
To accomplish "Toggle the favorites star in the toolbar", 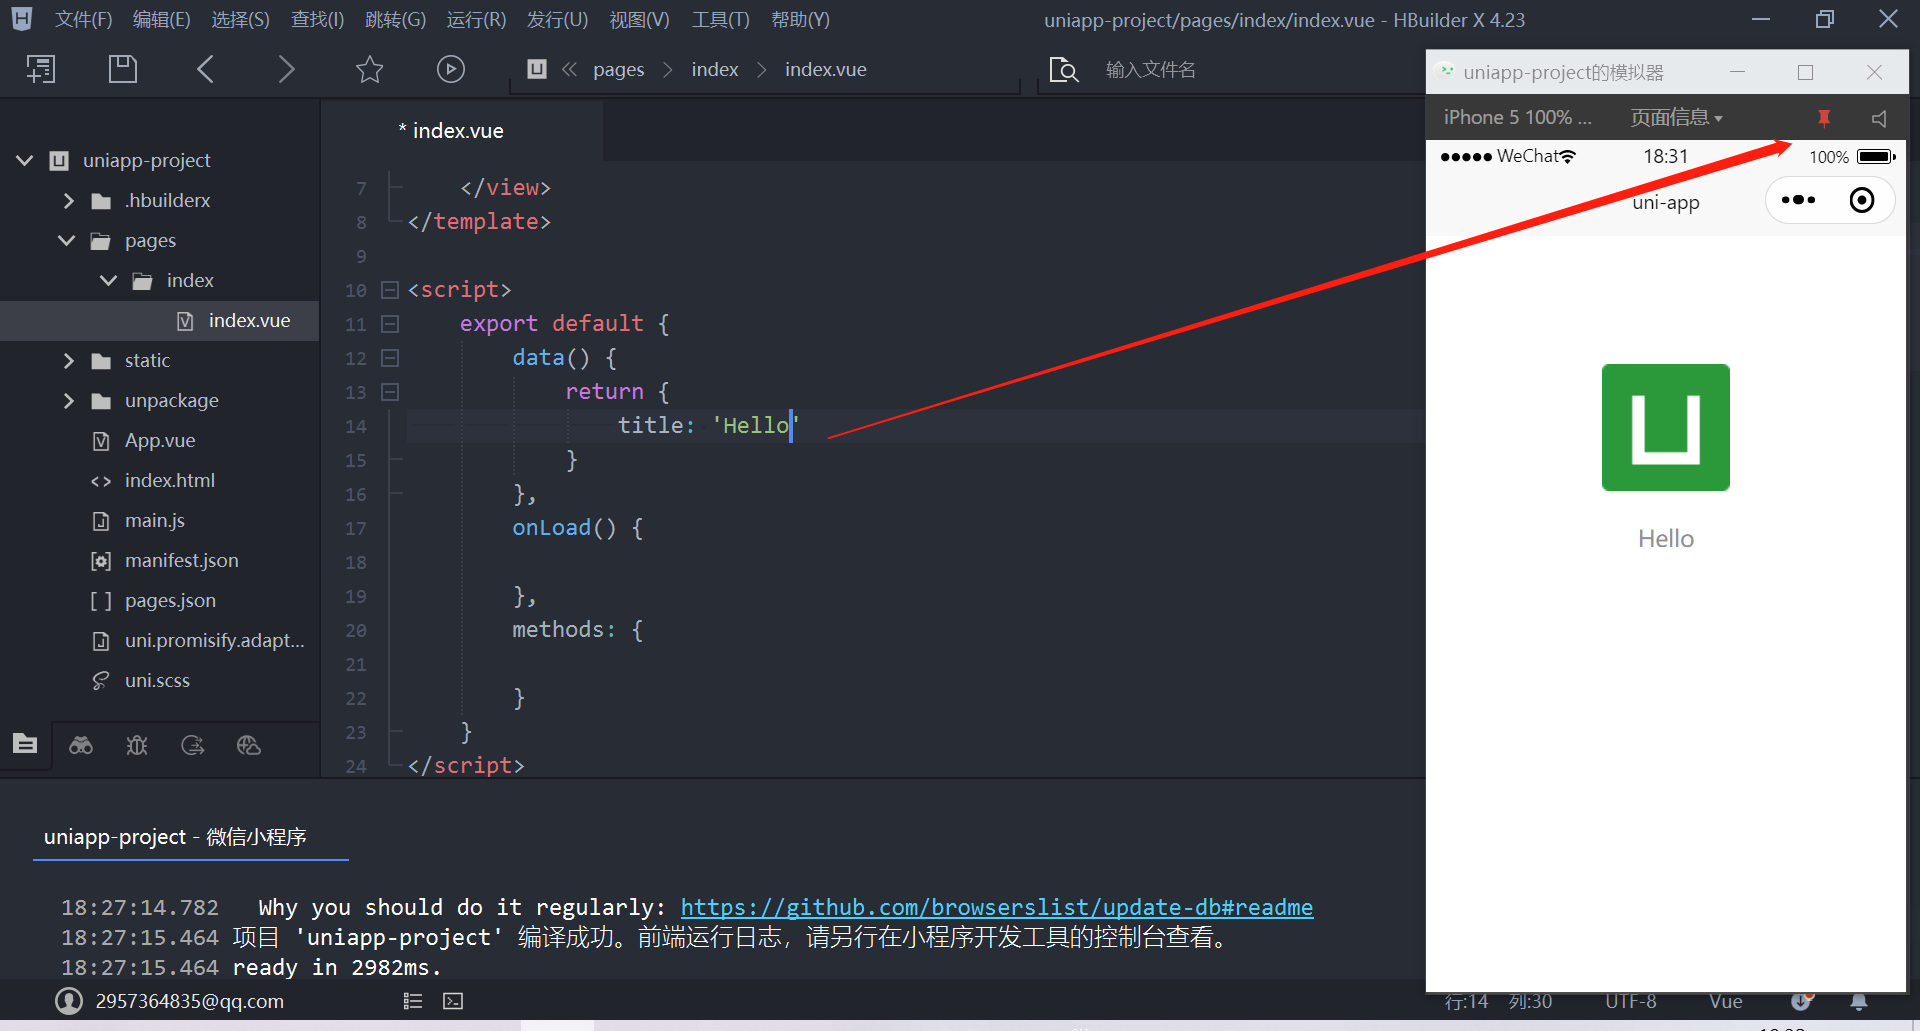I will click(x=369, y=69).
